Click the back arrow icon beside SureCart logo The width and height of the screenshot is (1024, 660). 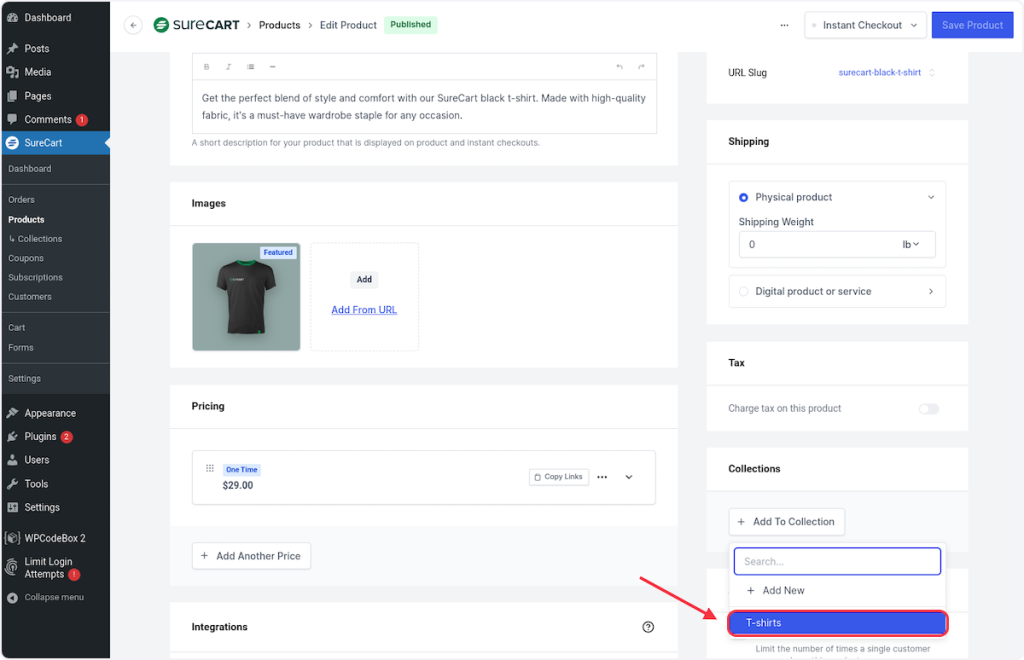click(133, 25)
